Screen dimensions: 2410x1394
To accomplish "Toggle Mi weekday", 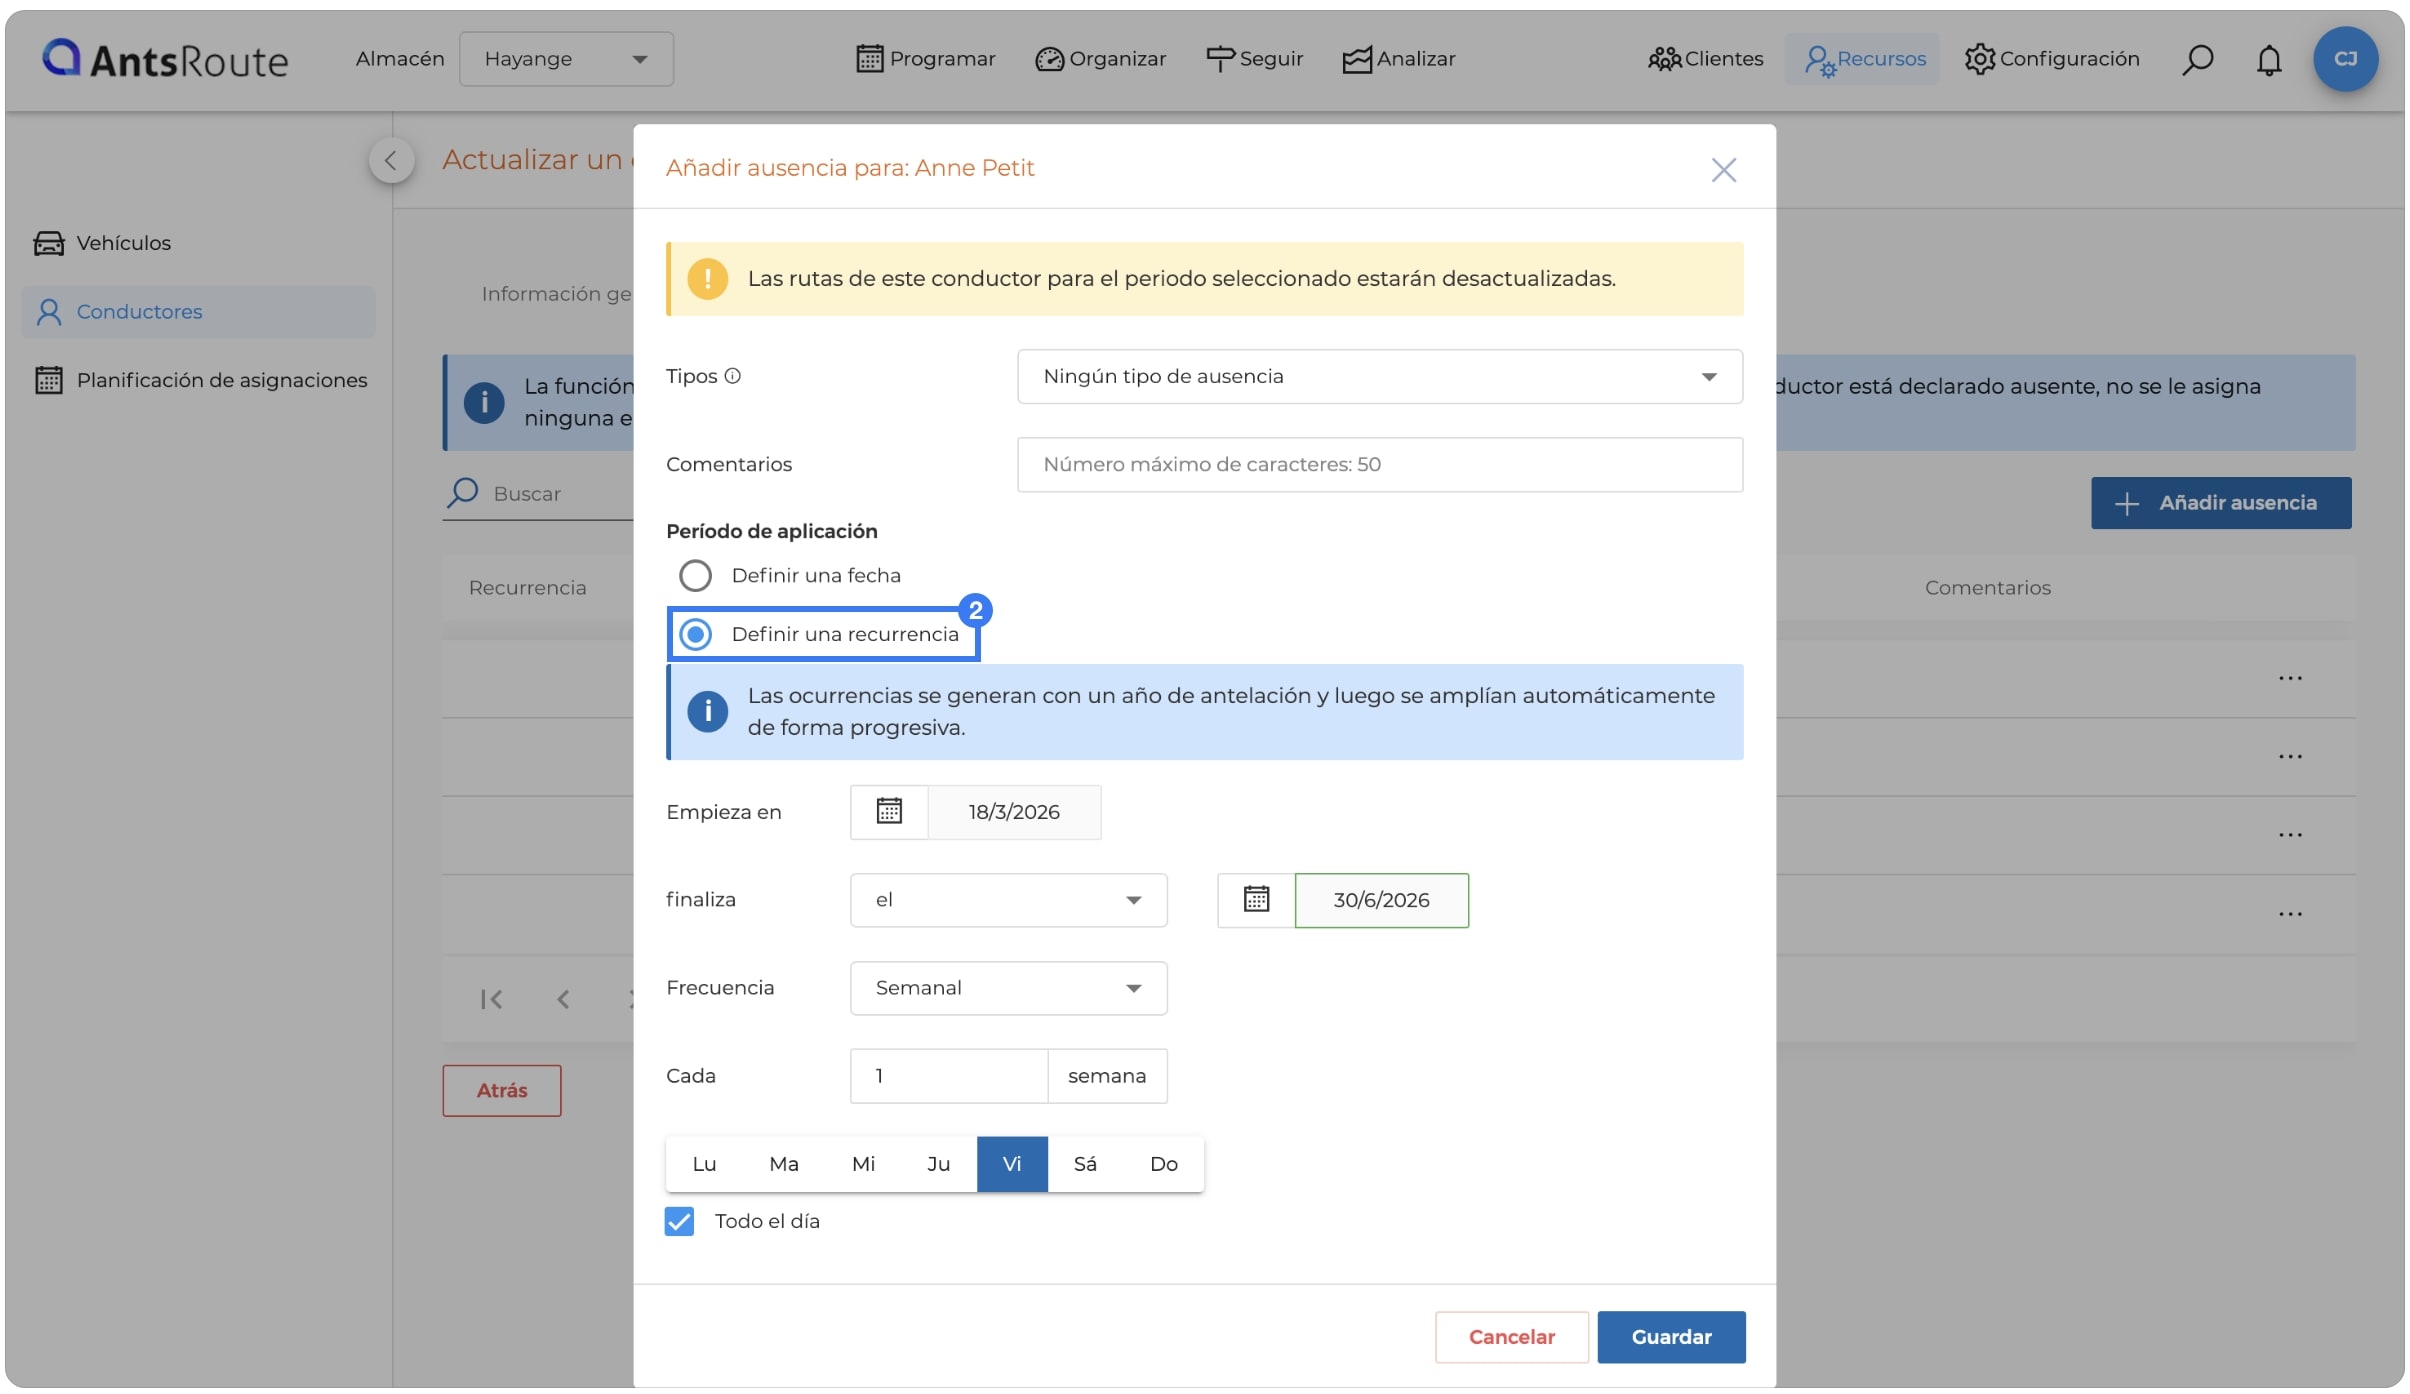I will coord(863,1164).
